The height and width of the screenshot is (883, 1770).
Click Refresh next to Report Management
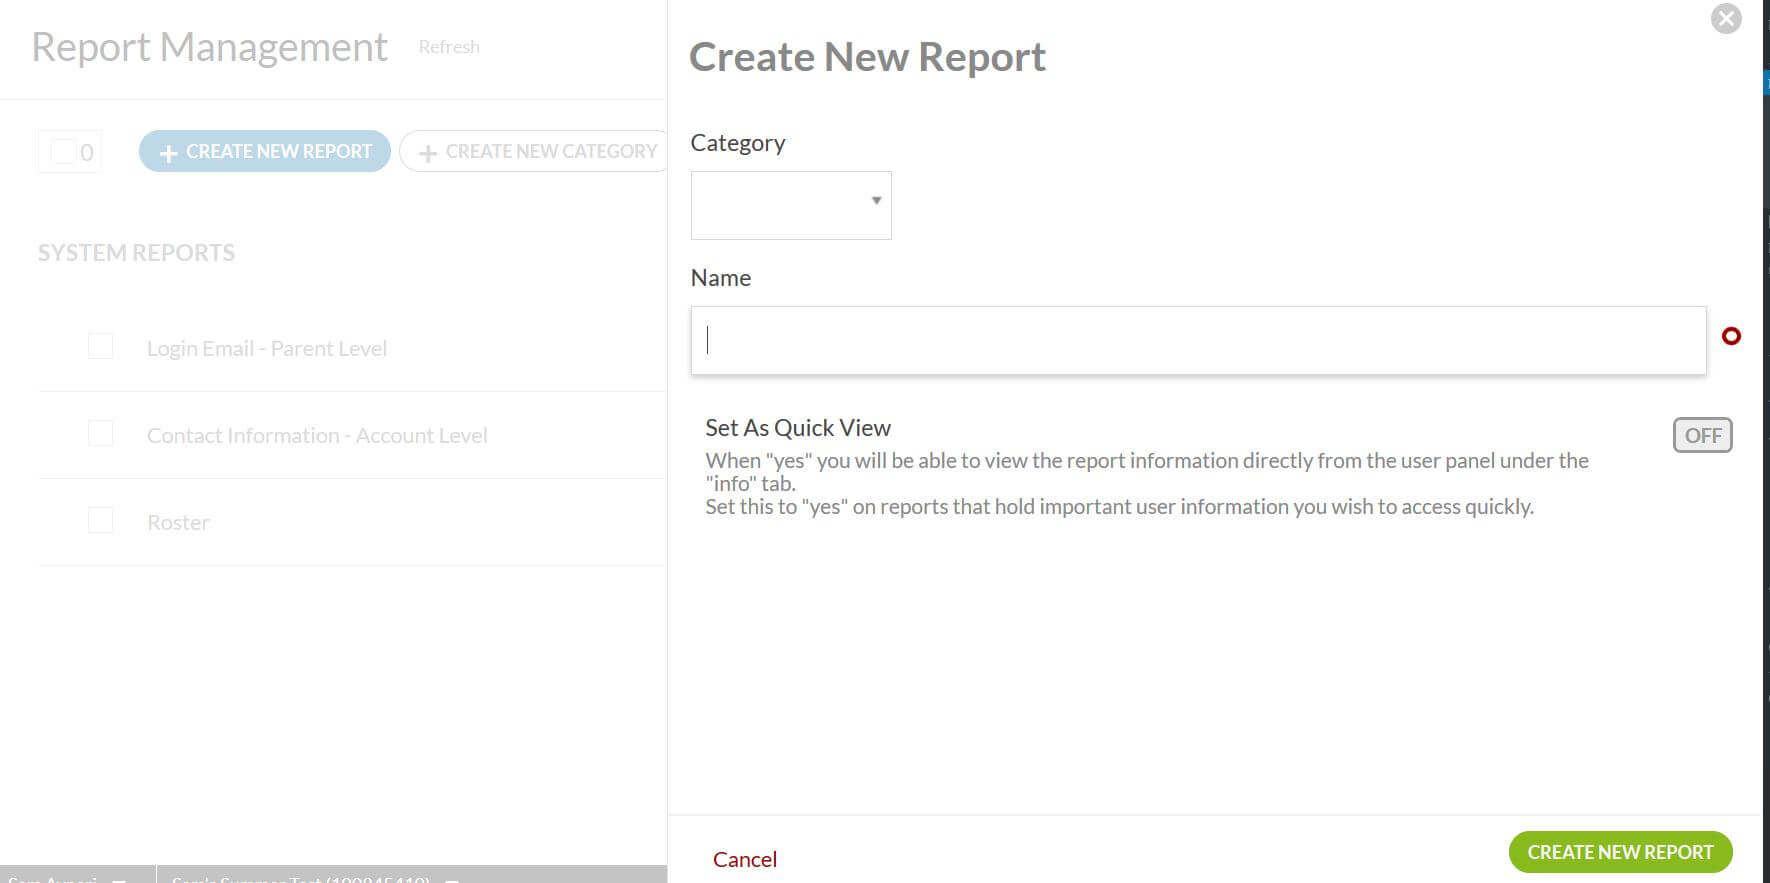(448, 47)
